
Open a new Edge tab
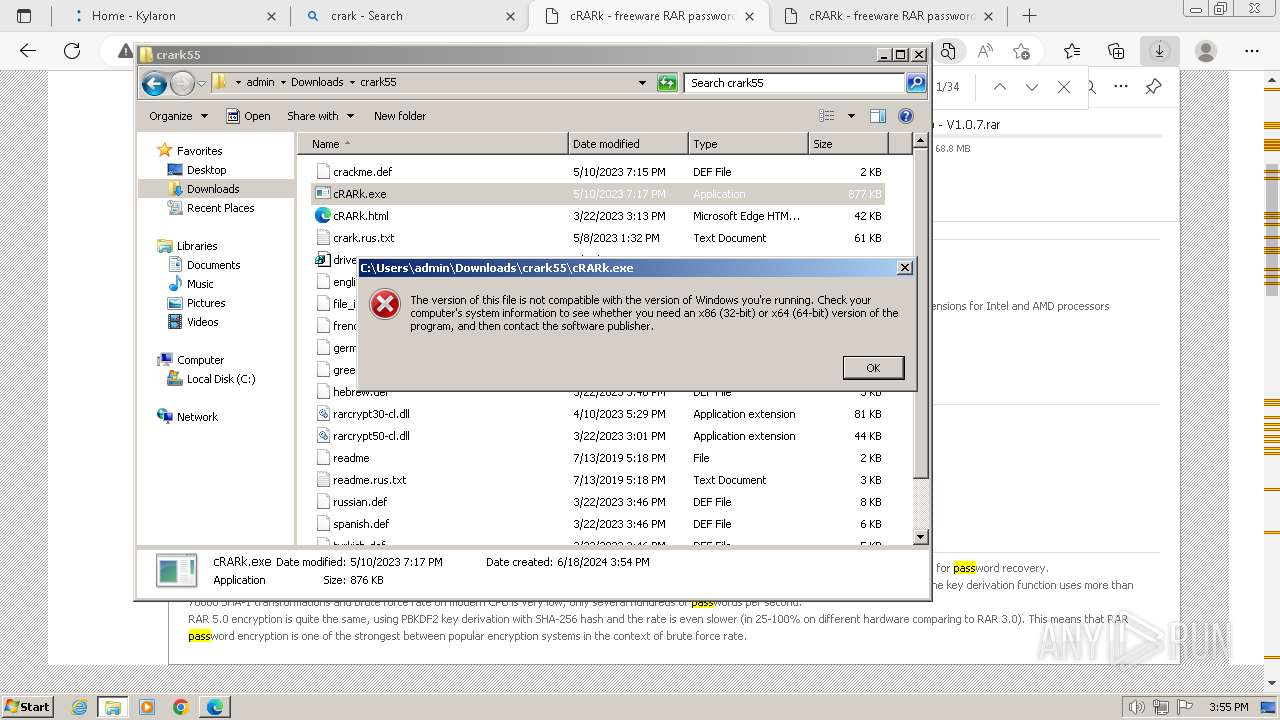pos(1029,16)
